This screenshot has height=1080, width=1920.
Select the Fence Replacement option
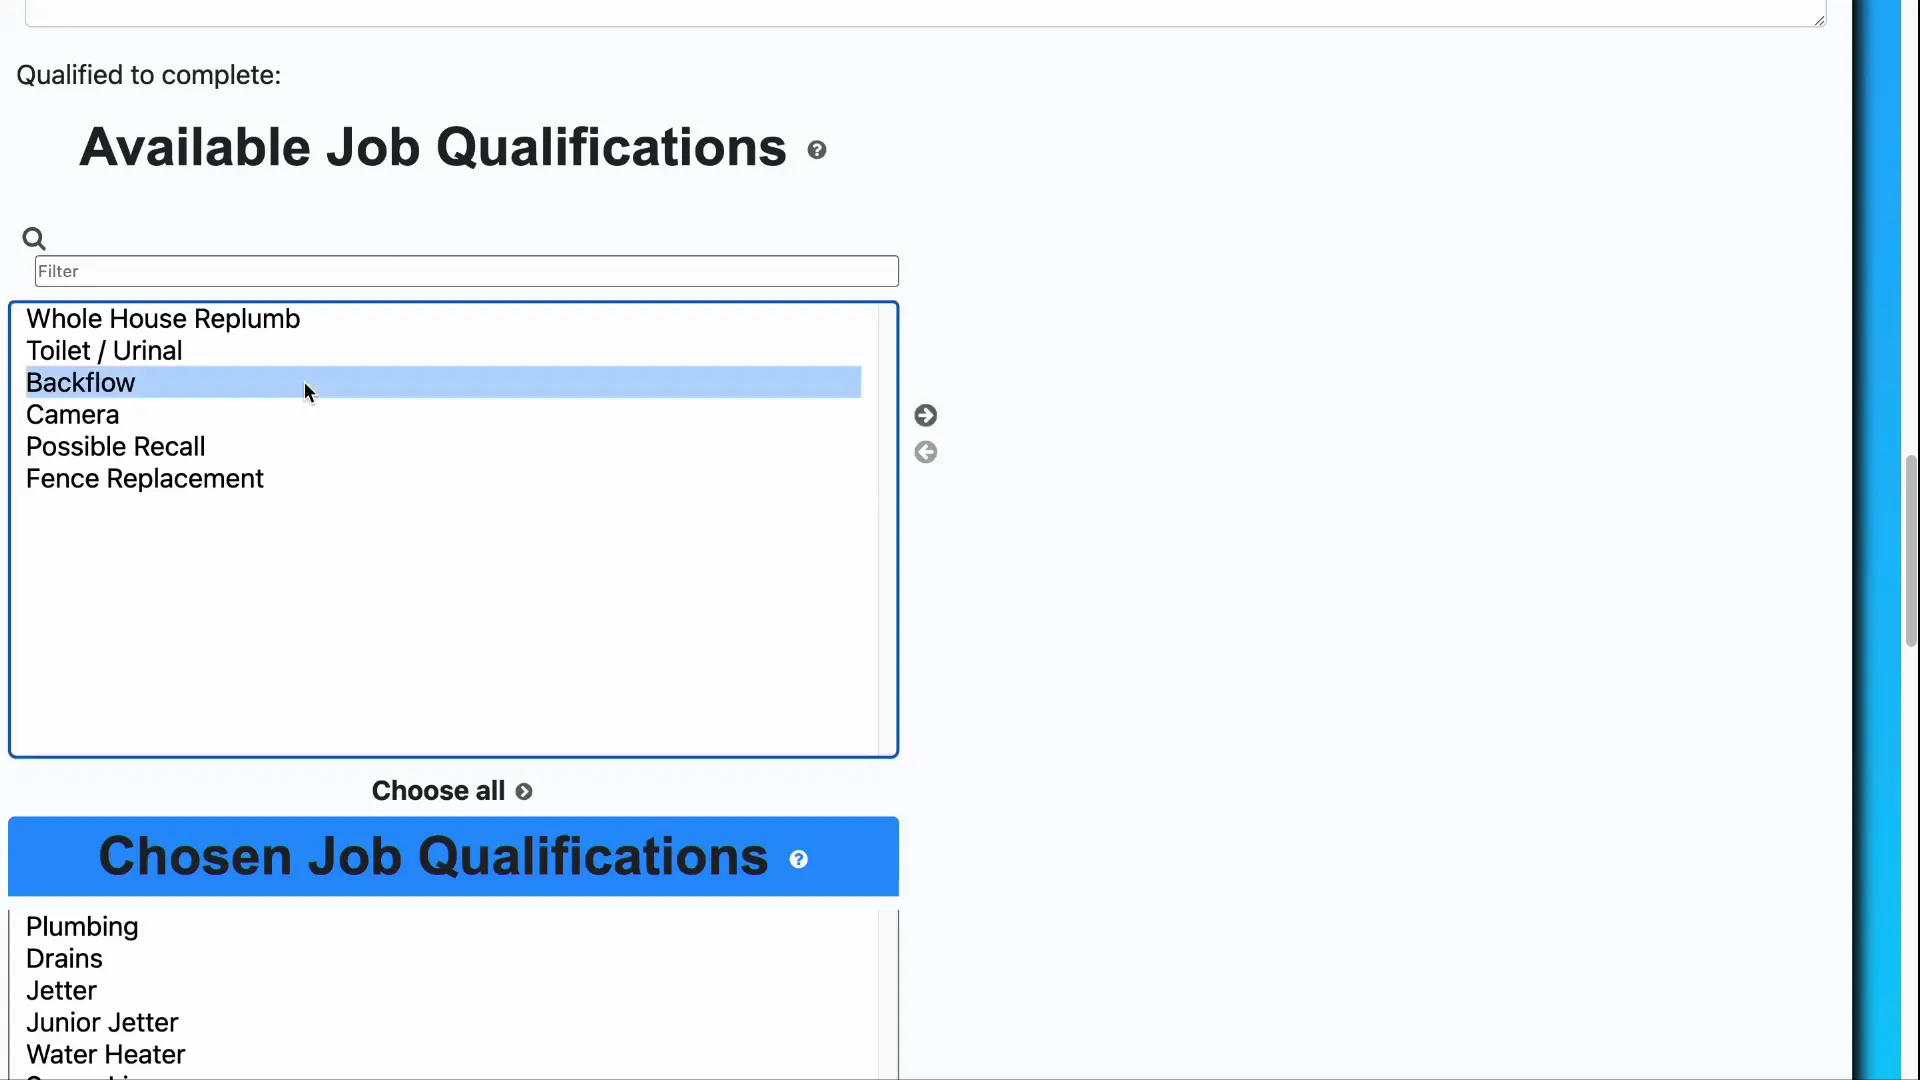coord(144,478)
